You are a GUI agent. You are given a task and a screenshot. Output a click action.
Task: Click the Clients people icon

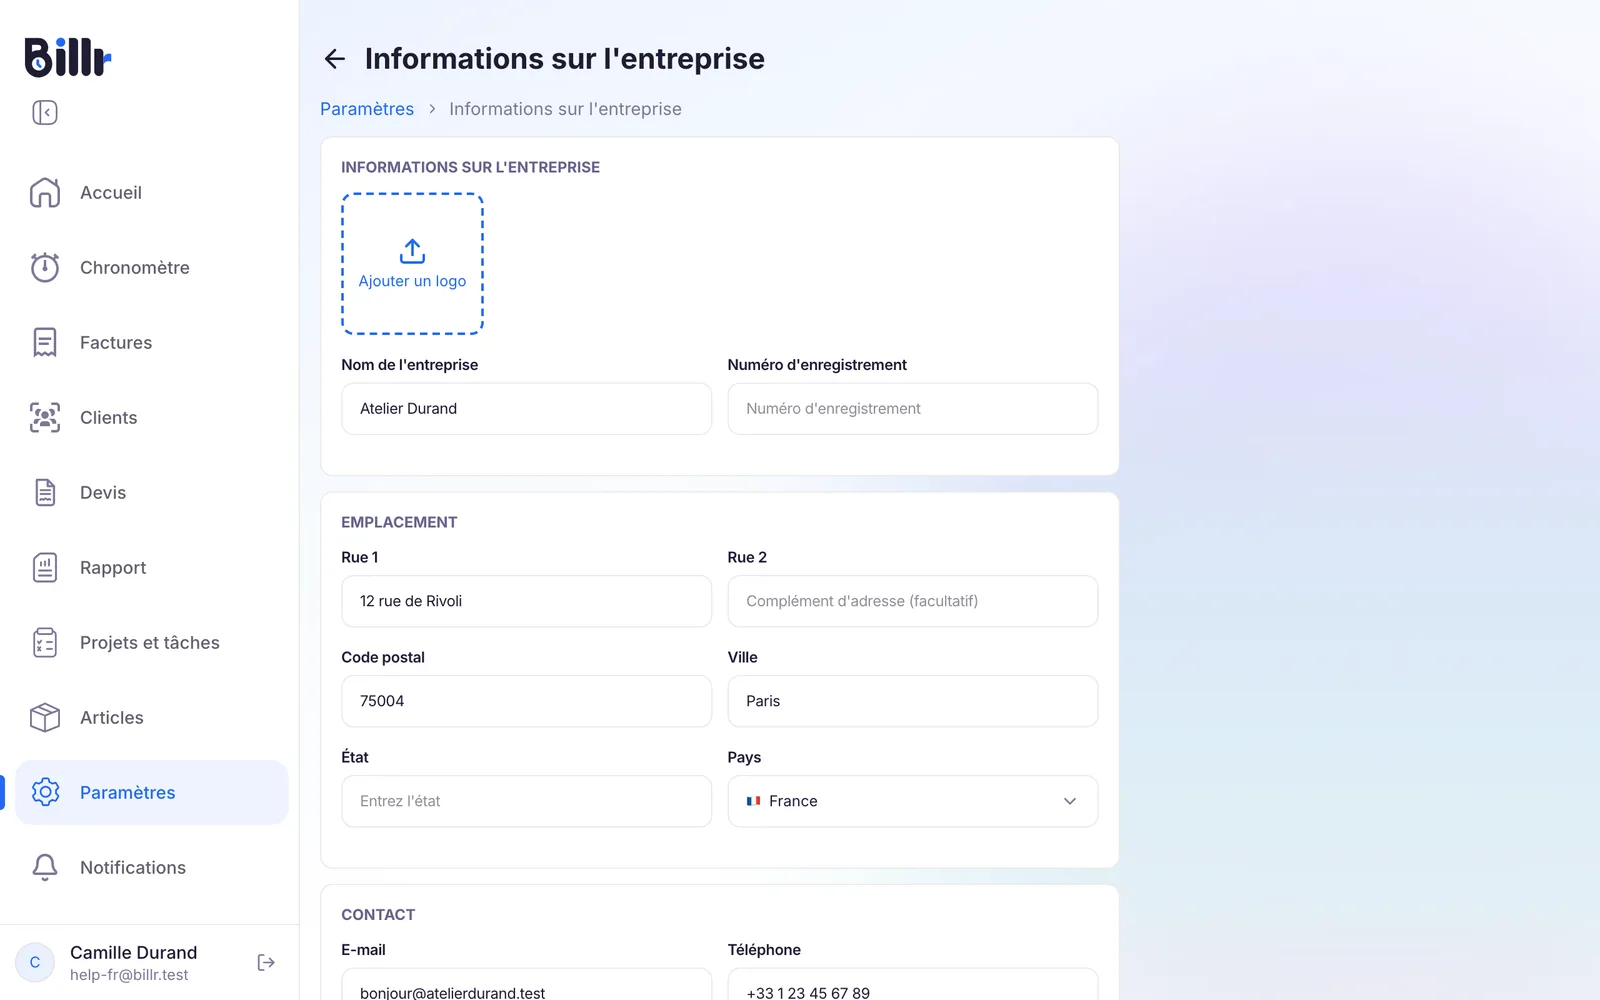point(45,418)
